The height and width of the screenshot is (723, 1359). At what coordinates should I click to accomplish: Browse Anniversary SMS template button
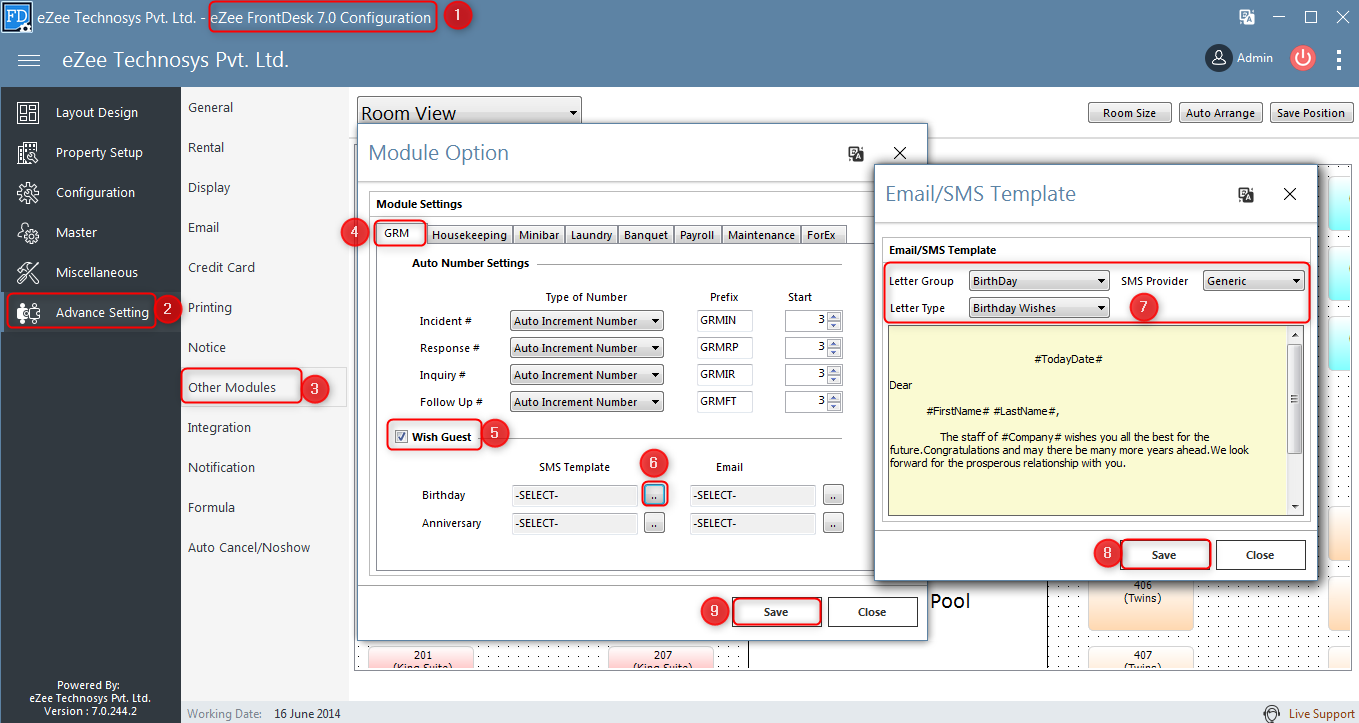pyautogui.click(x=654, y=523)
